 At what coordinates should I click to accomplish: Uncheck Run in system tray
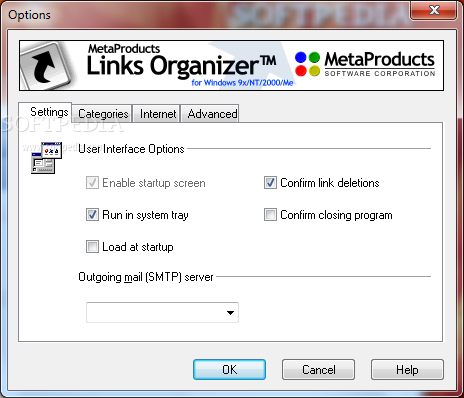92,215
